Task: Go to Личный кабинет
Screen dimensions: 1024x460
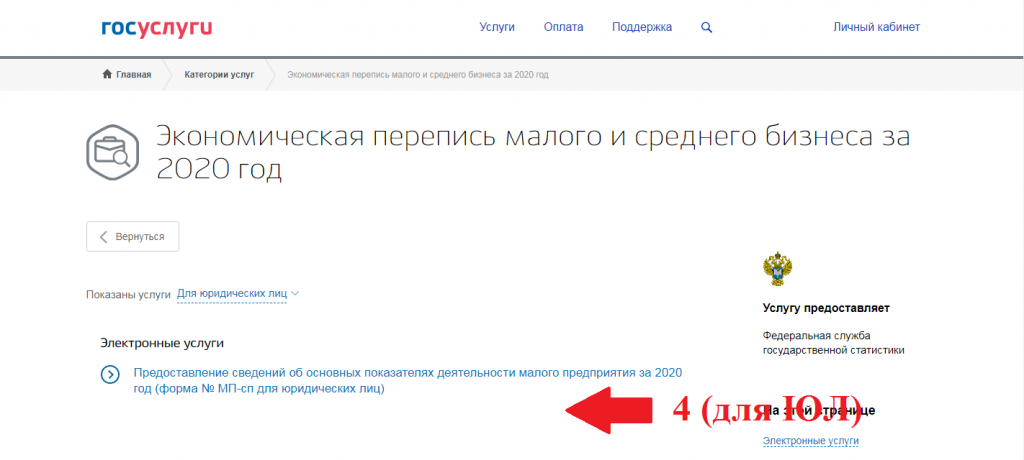Action: point(876,27)
